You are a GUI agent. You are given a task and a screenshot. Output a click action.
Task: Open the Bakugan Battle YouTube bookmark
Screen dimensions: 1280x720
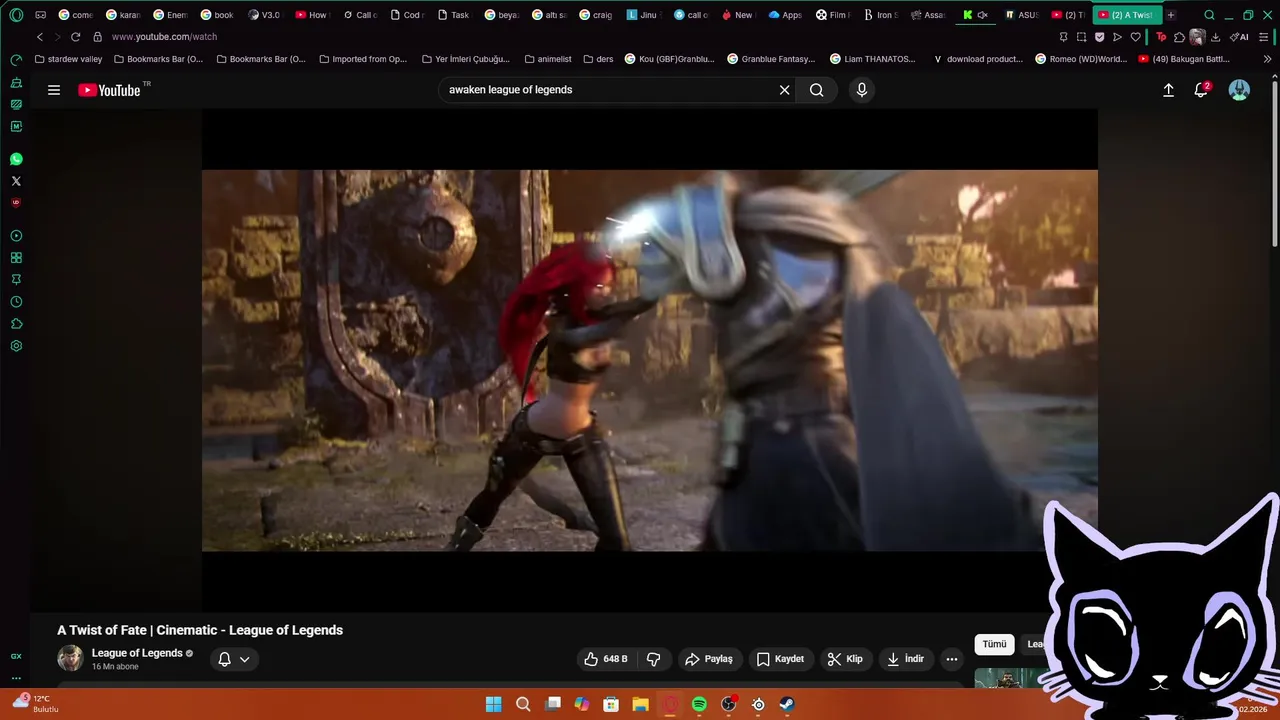[x=1184, y=59]
